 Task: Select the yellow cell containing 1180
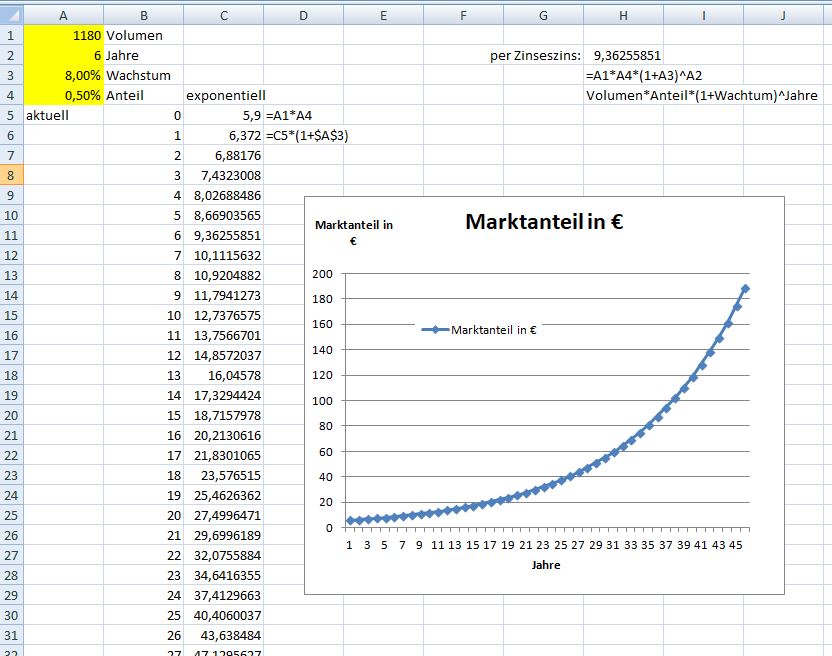point(63,35)
